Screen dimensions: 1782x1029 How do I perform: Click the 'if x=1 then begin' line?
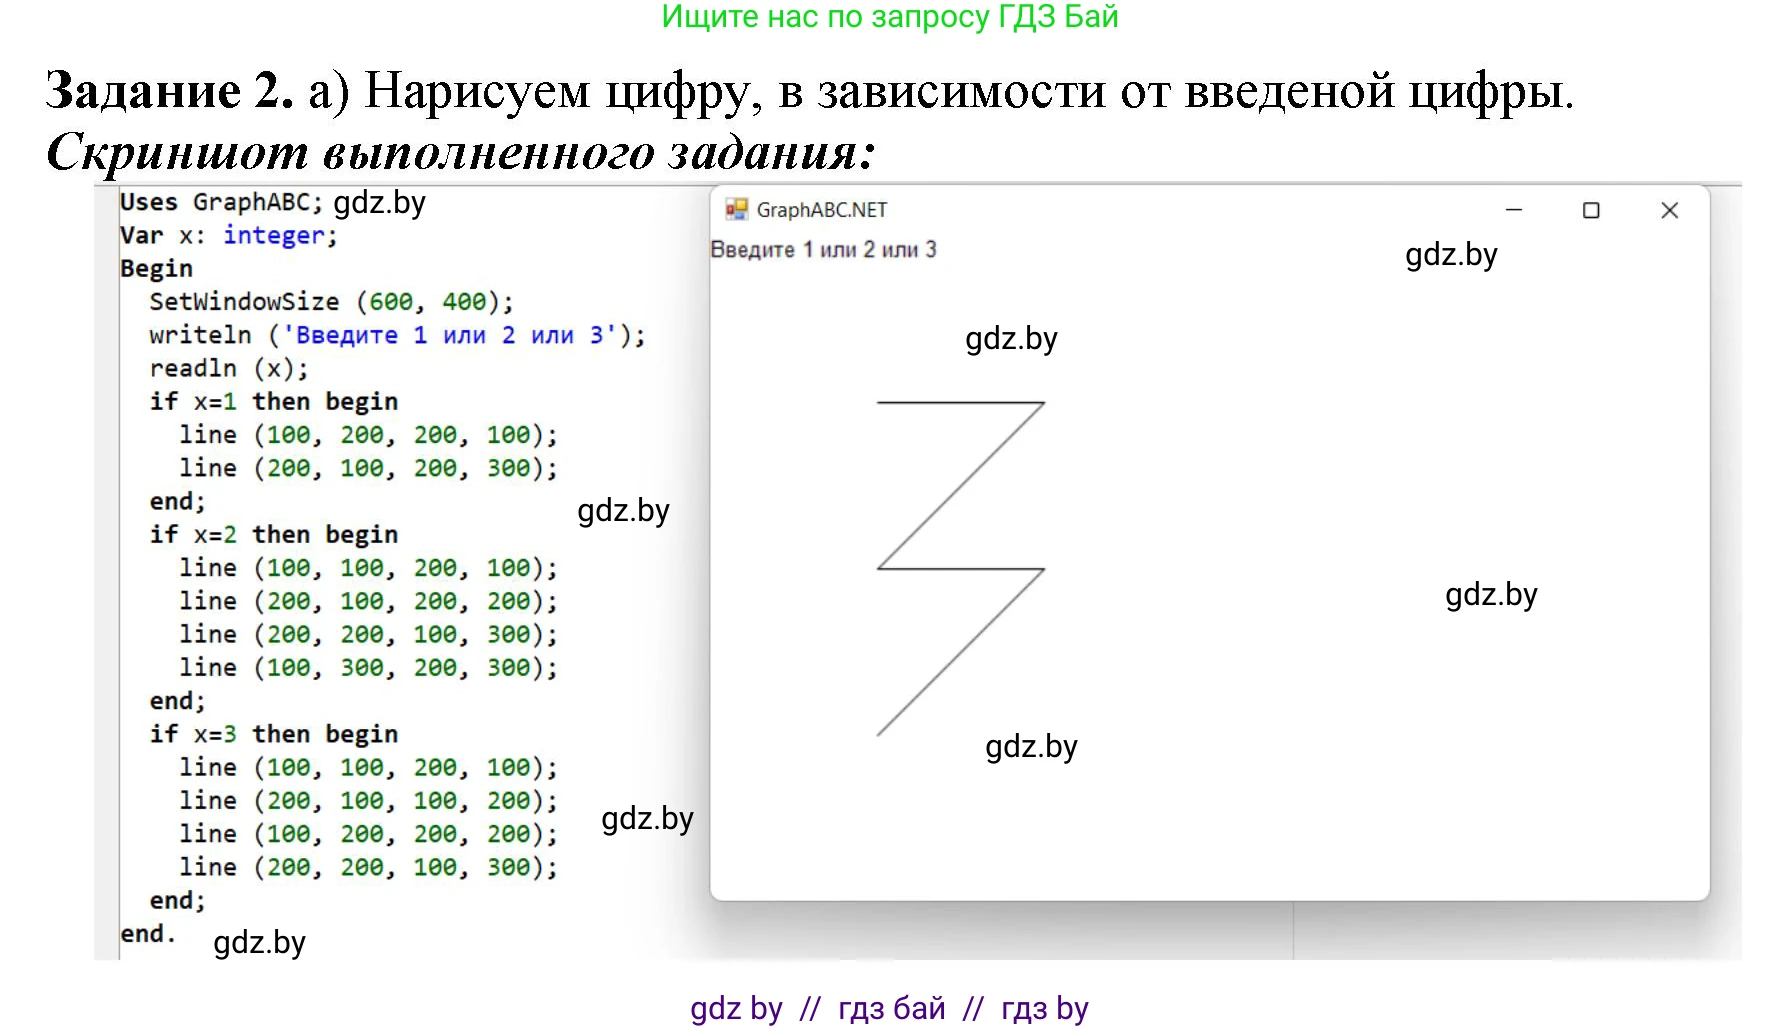click(x=273, y=401)
